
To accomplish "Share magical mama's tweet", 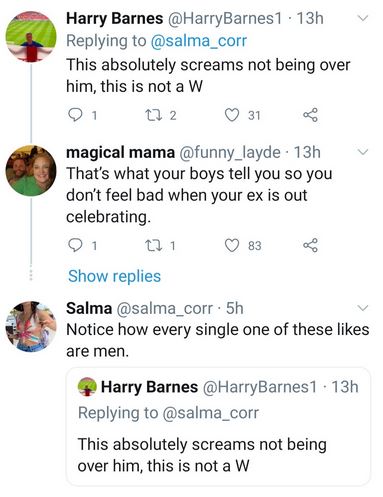I will [310, 246].
